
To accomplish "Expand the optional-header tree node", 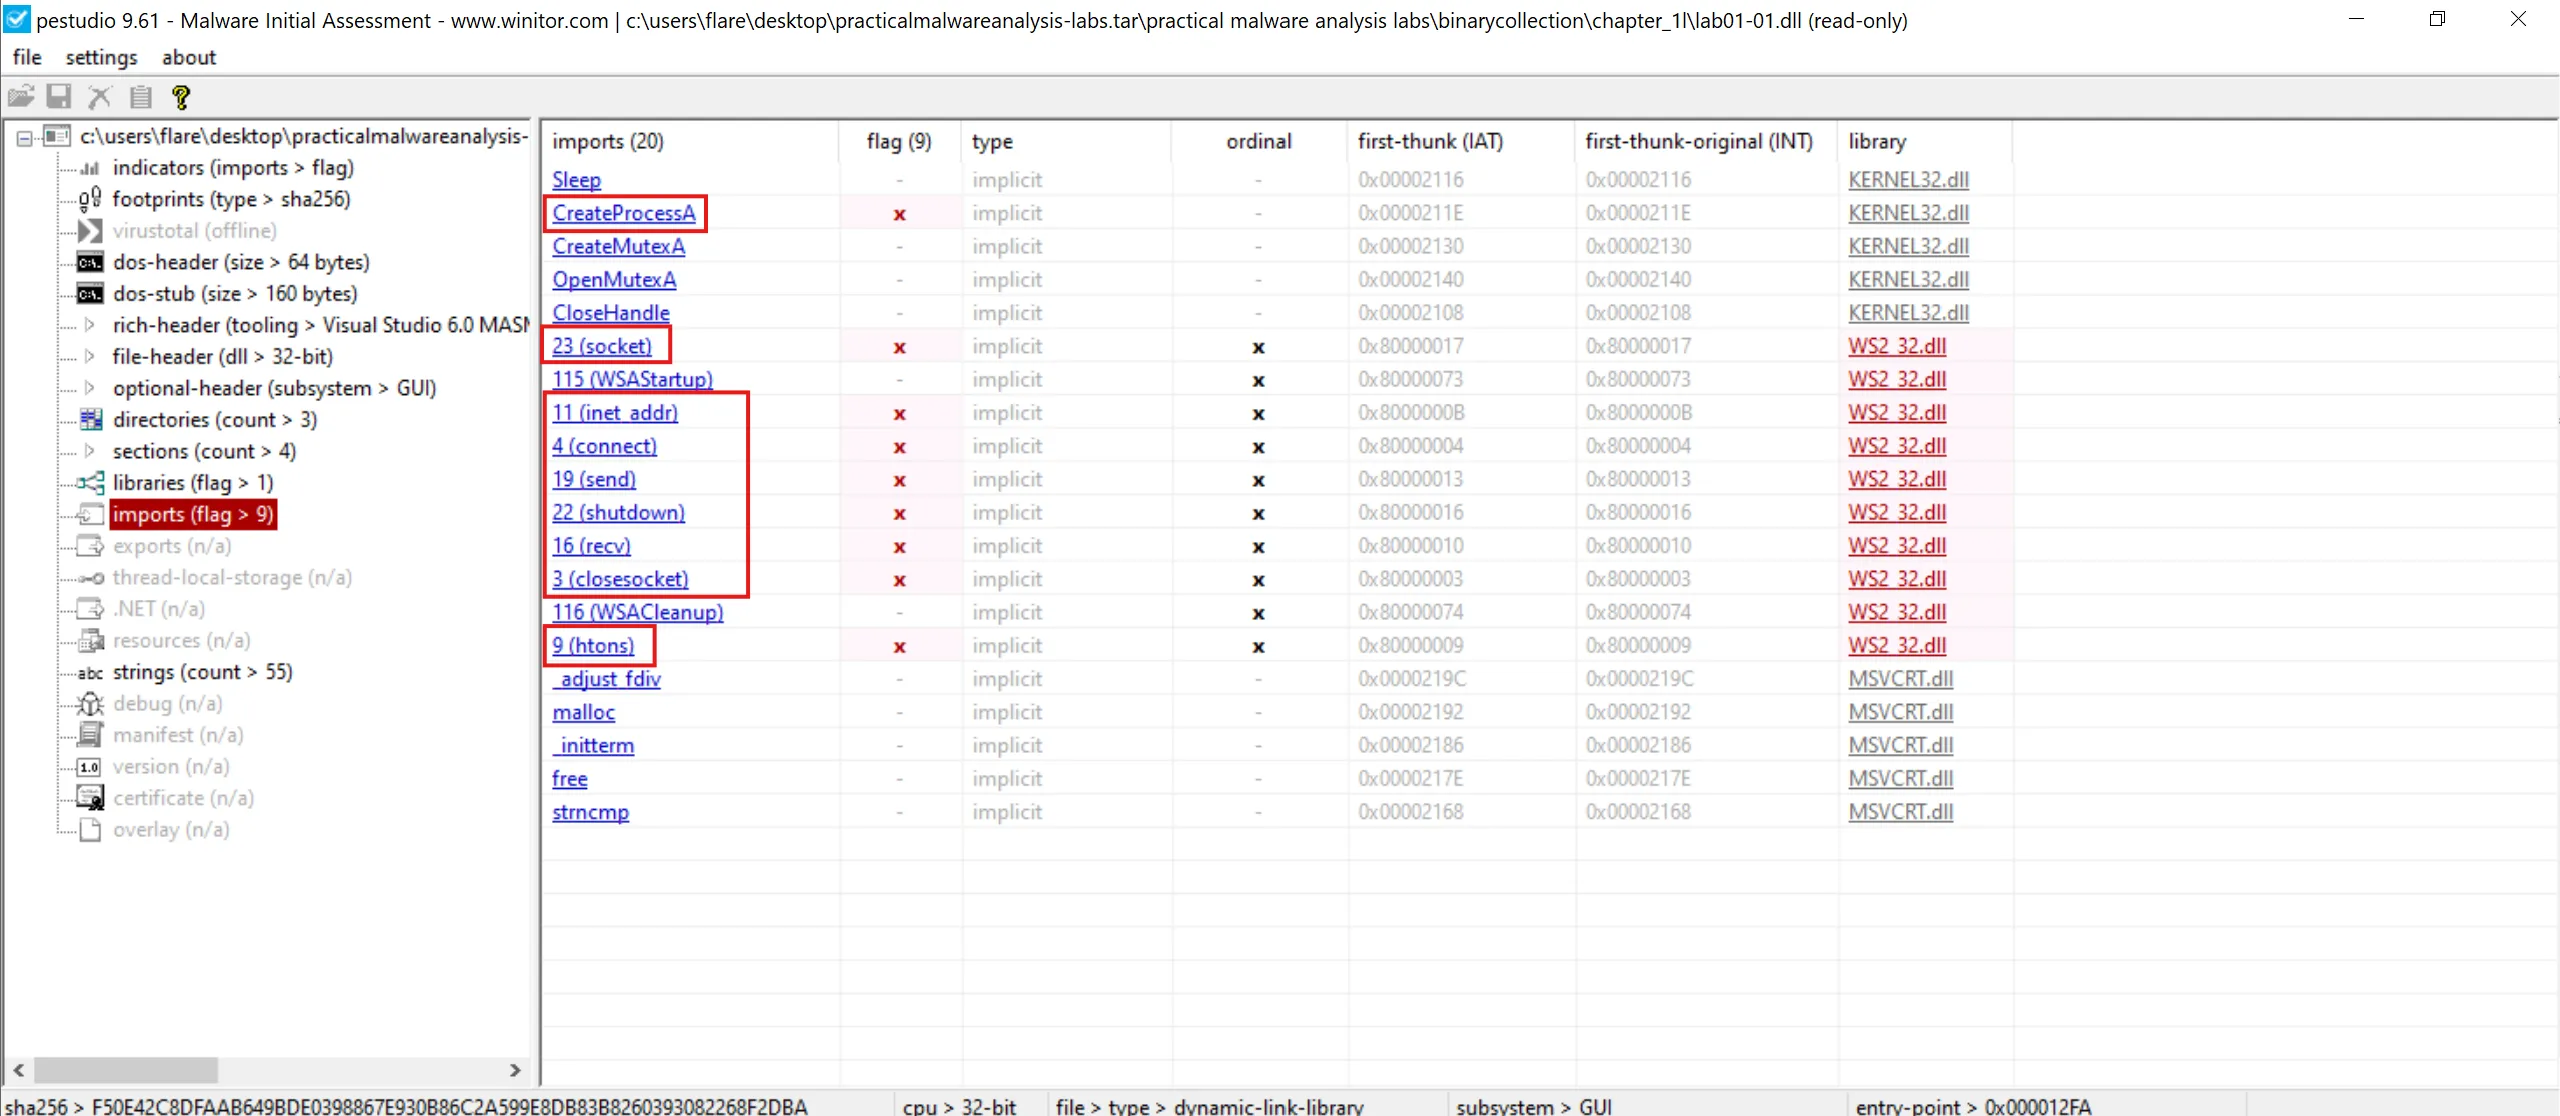I will click(x=90, y=388).
